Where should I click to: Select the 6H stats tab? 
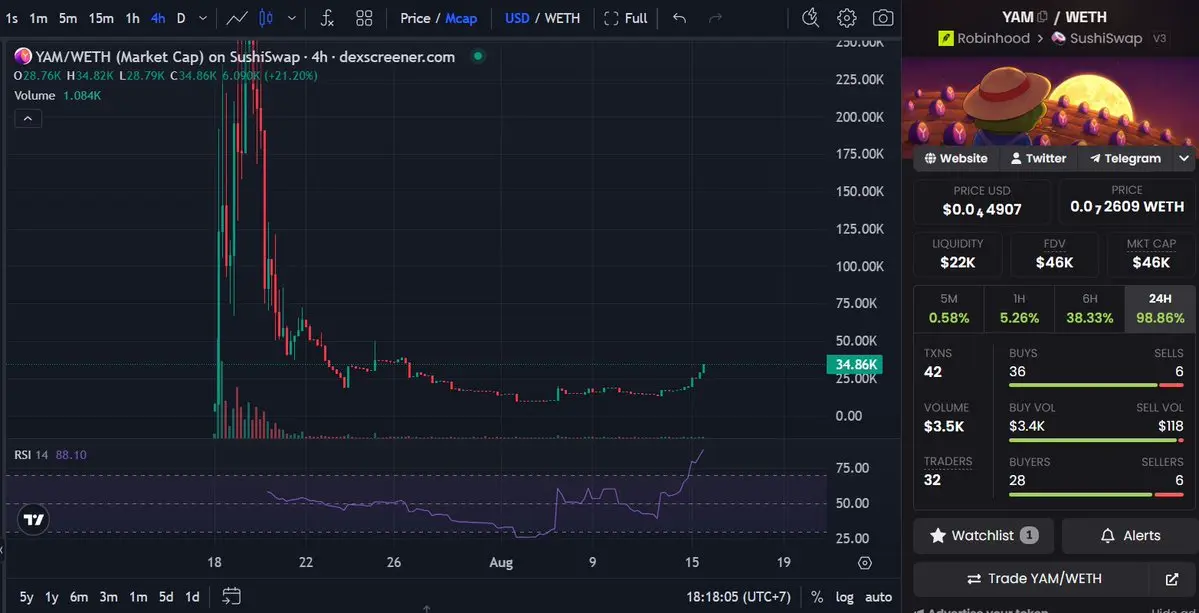1090,309
